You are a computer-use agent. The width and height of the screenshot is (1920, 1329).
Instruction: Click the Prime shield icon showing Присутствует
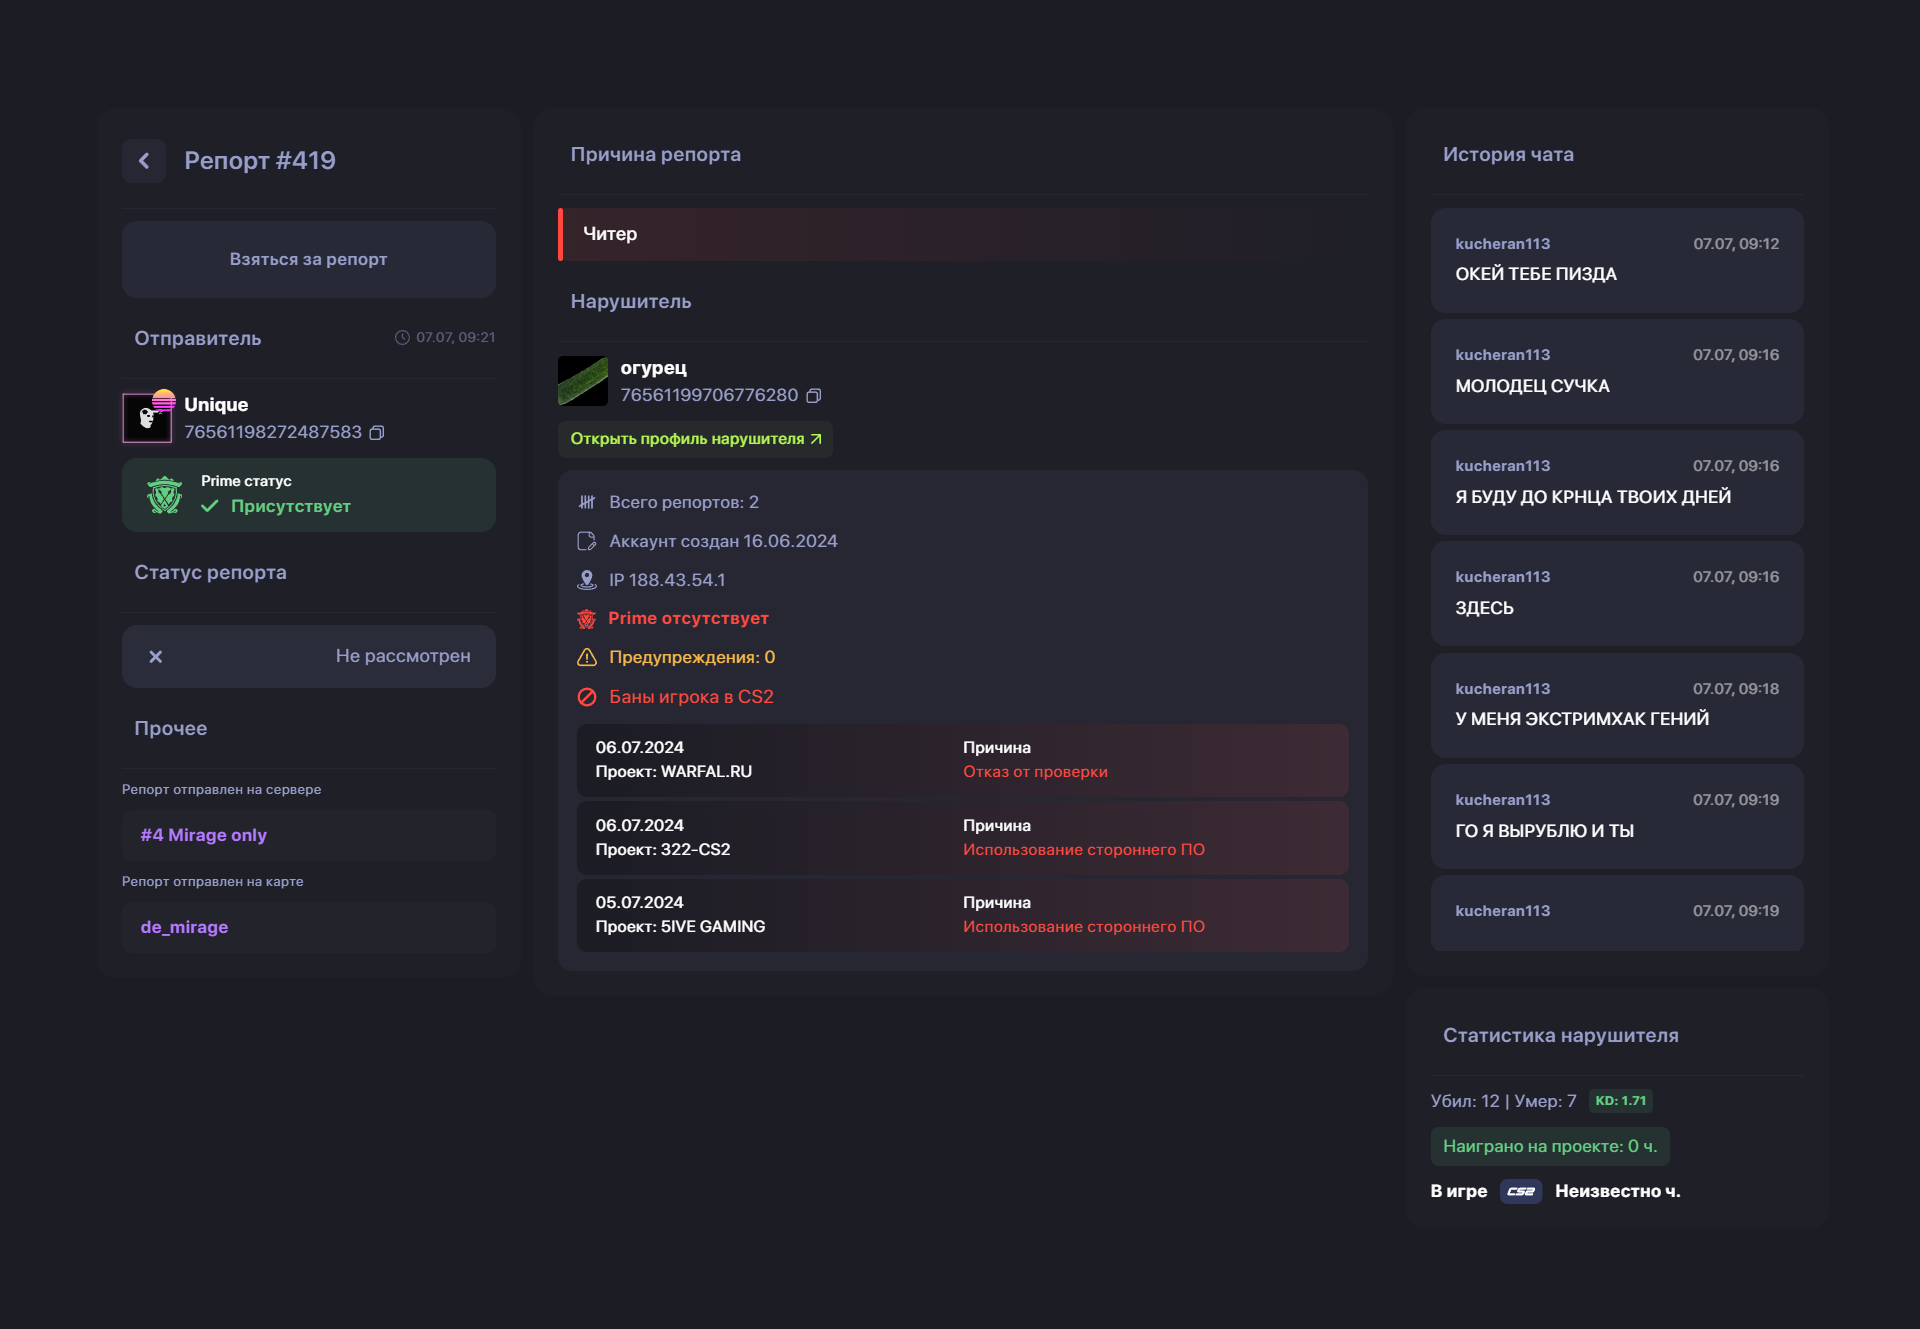click(x=164, y=494)
